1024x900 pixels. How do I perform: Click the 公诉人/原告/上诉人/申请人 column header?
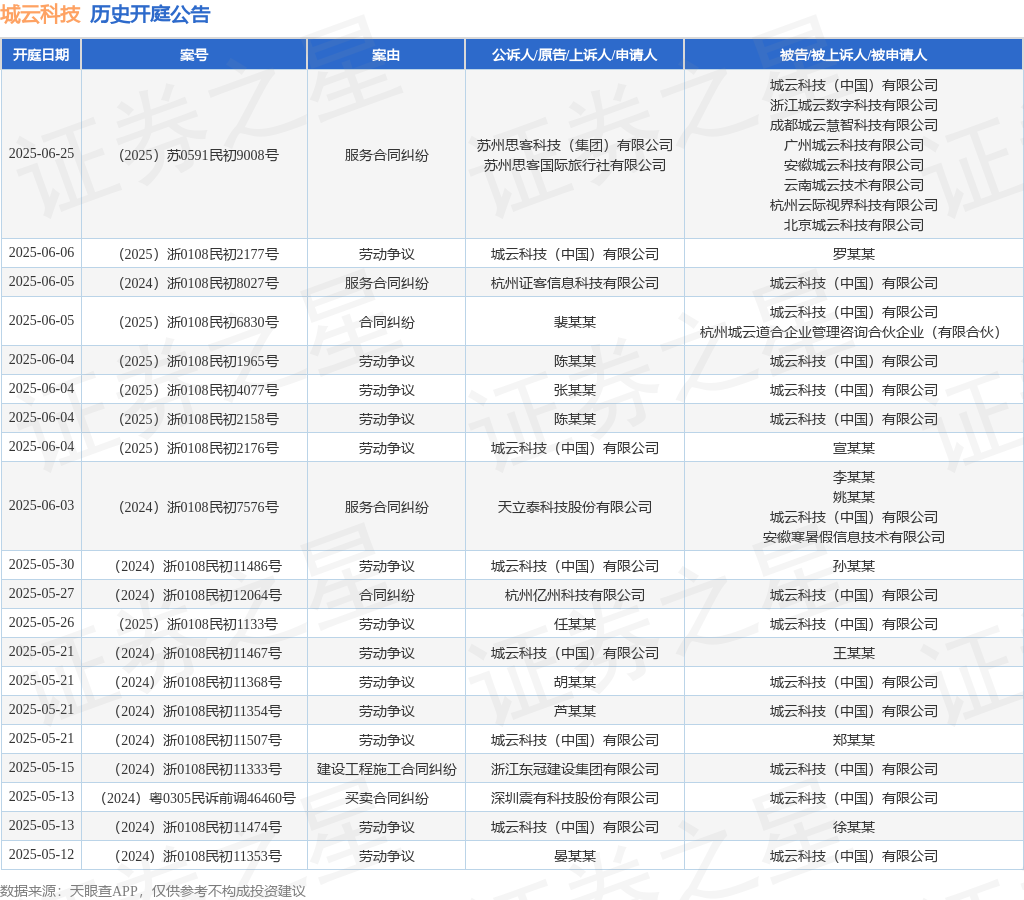coord(575,54)
